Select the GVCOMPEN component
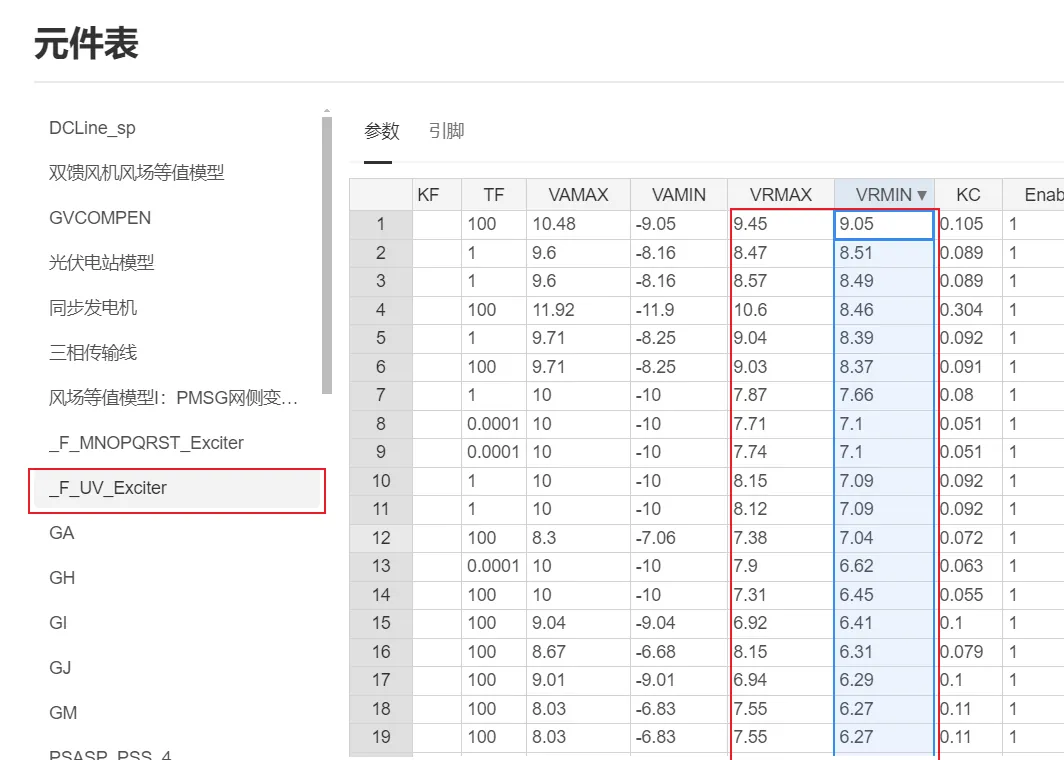The width and height of the screenshot is (1064, 760). point(100,218)
